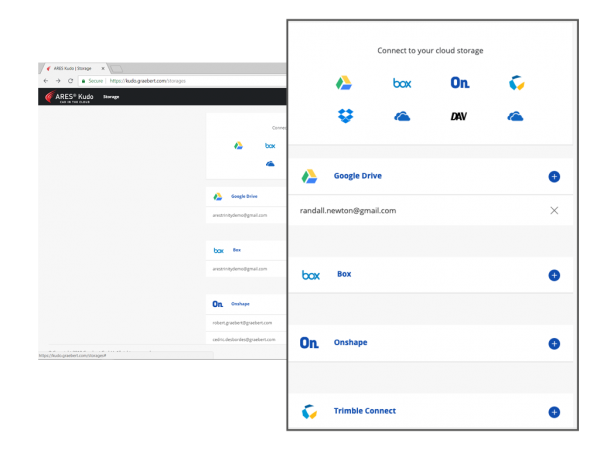The width and height of the screenshot is (600, 450).
Task: Reload the page using the browser refresh button
Action: [70, 80]
